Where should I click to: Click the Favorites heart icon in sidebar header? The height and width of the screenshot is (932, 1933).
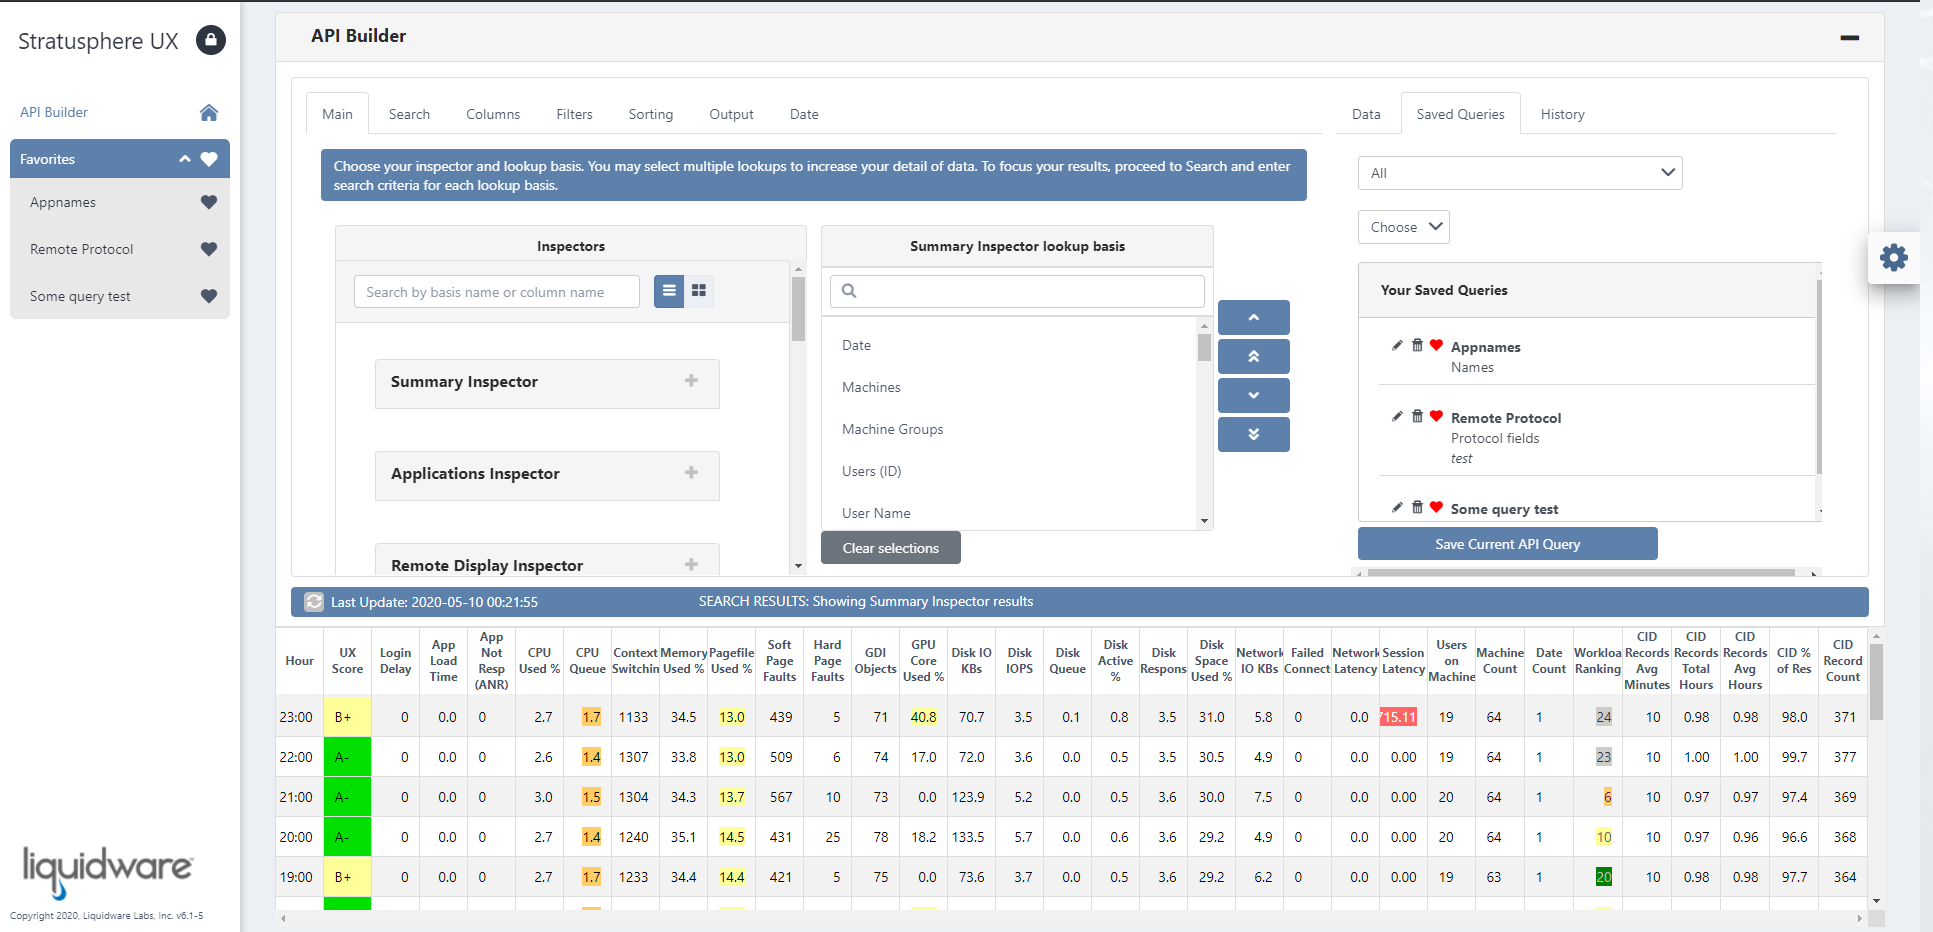[x=209, y=159]
